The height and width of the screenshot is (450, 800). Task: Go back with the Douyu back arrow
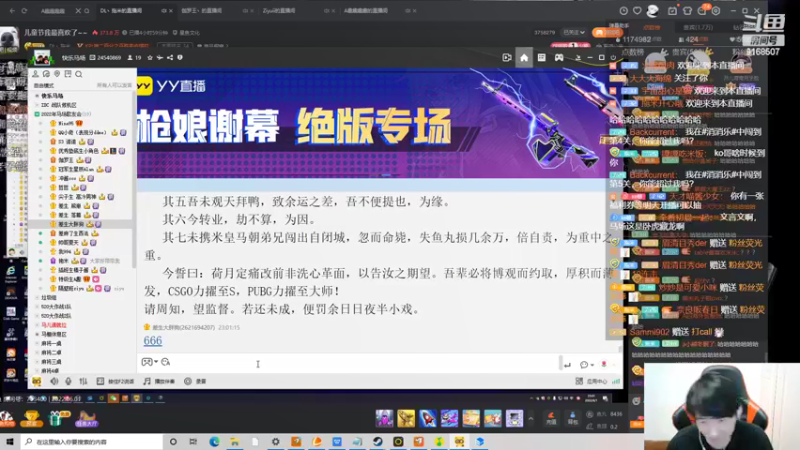pos(12,10)
